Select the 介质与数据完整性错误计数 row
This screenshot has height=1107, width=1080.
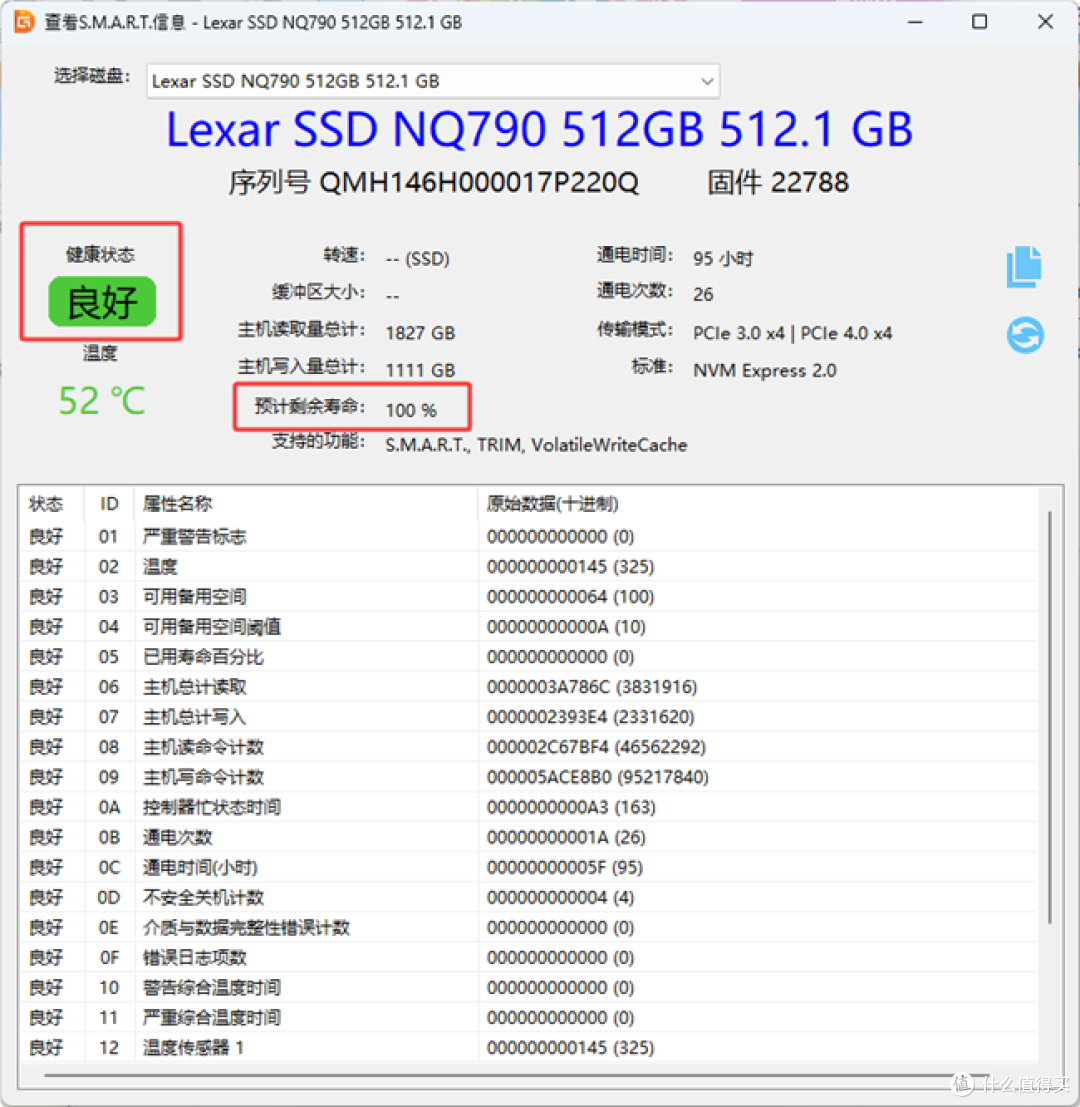click(528, 927)
